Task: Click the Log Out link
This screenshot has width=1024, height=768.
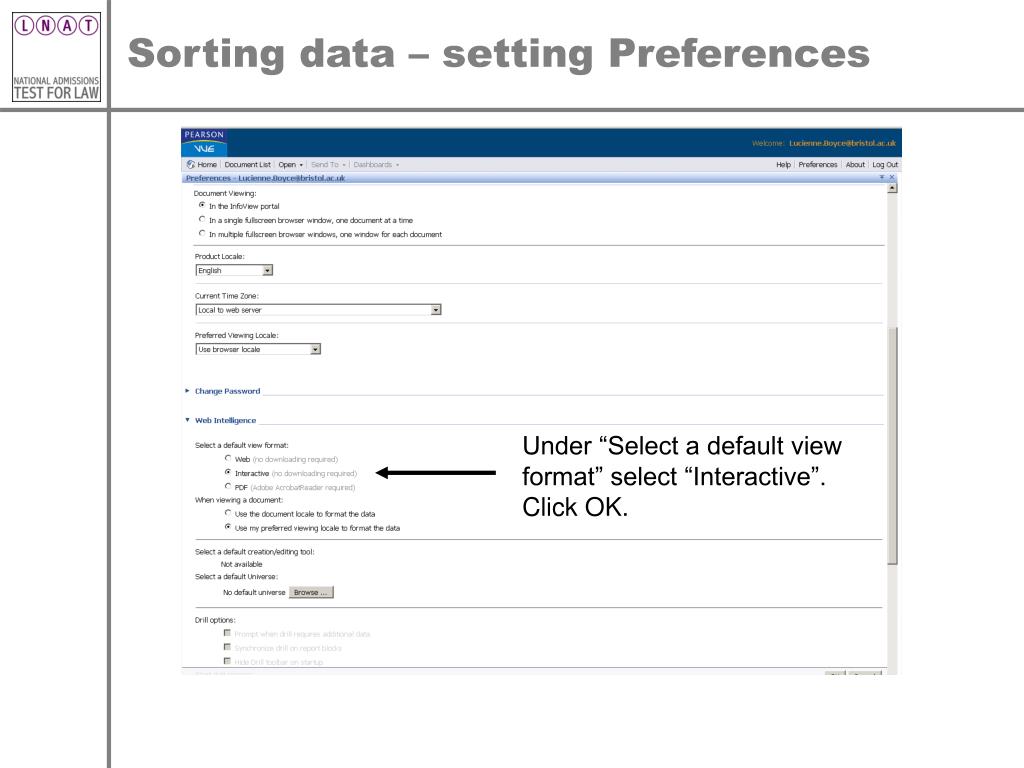Action: pos(885,164)
